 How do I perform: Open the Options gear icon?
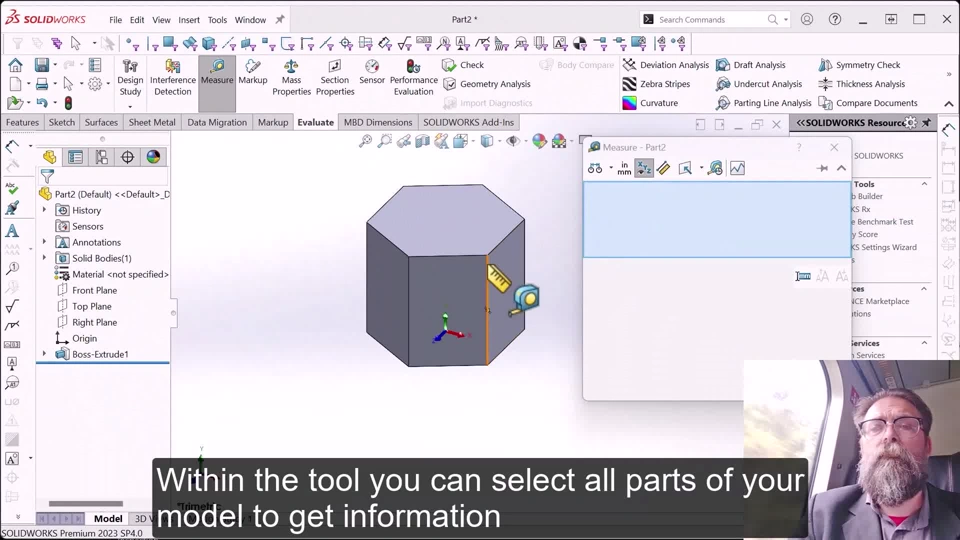coord(95,84)
